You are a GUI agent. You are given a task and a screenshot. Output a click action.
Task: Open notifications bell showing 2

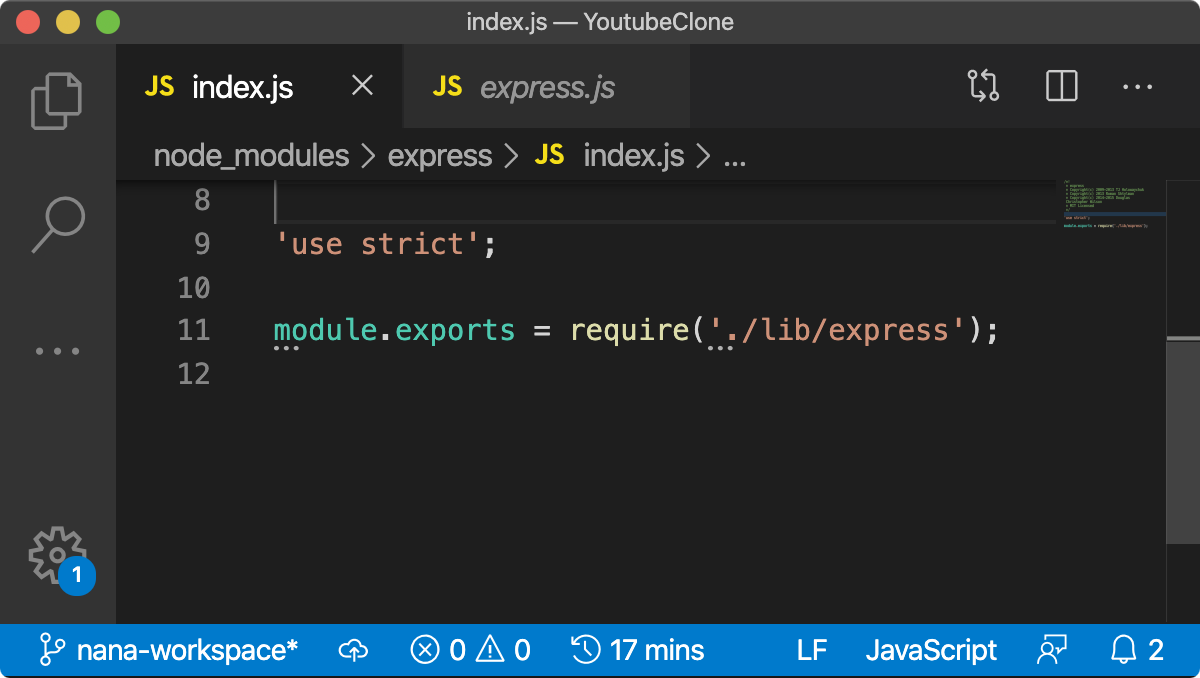pyautogui.click(x=1138, y=650)
